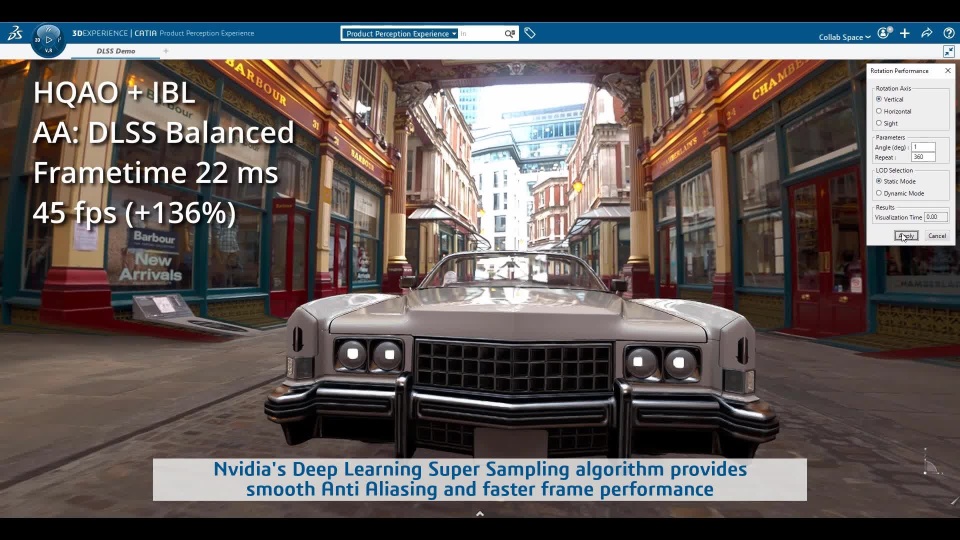The image size is (960, 540).
Task: Click the Repeat input field
Action: point(923,157)
